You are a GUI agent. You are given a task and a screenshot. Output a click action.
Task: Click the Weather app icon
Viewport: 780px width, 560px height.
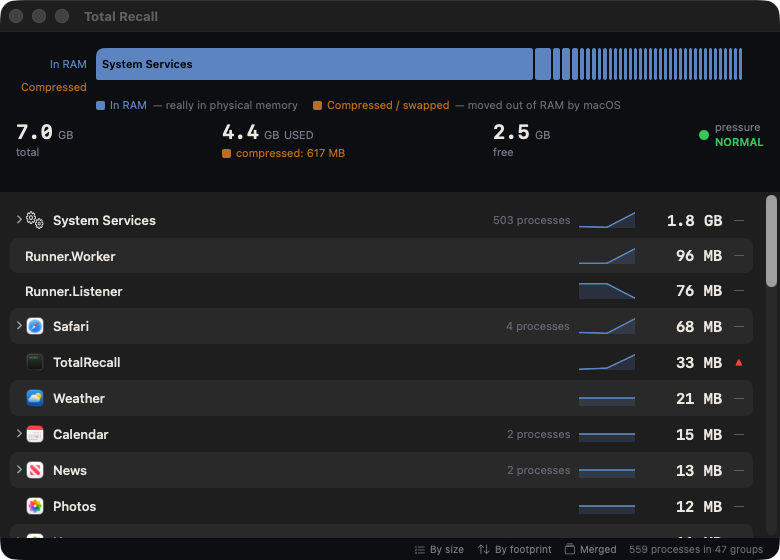pos(35,398)
